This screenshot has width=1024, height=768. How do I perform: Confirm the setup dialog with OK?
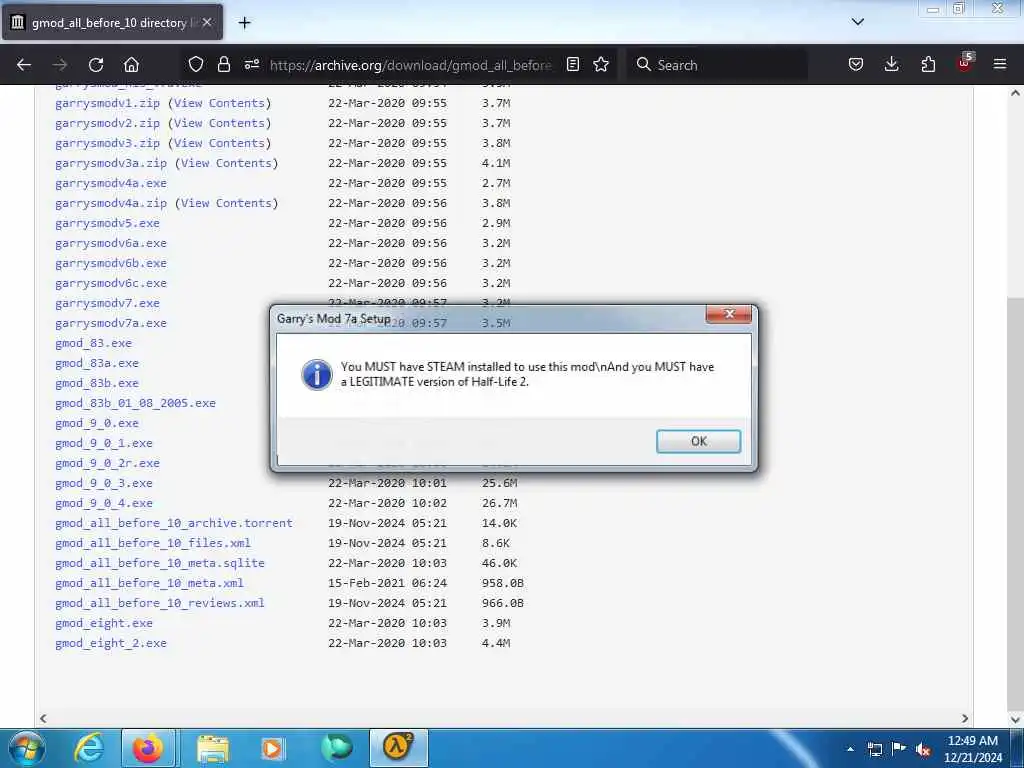coord(698,441)
